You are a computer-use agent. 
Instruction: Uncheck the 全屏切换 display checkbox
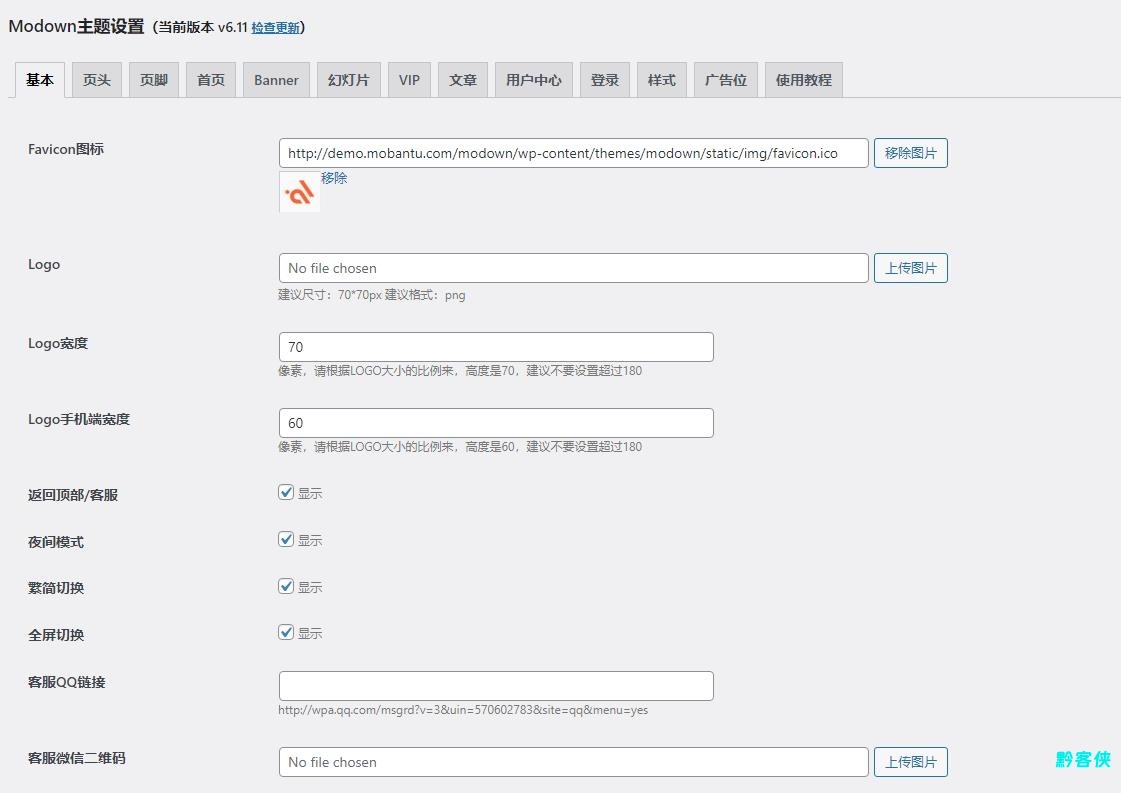click(x=286, y=633)
